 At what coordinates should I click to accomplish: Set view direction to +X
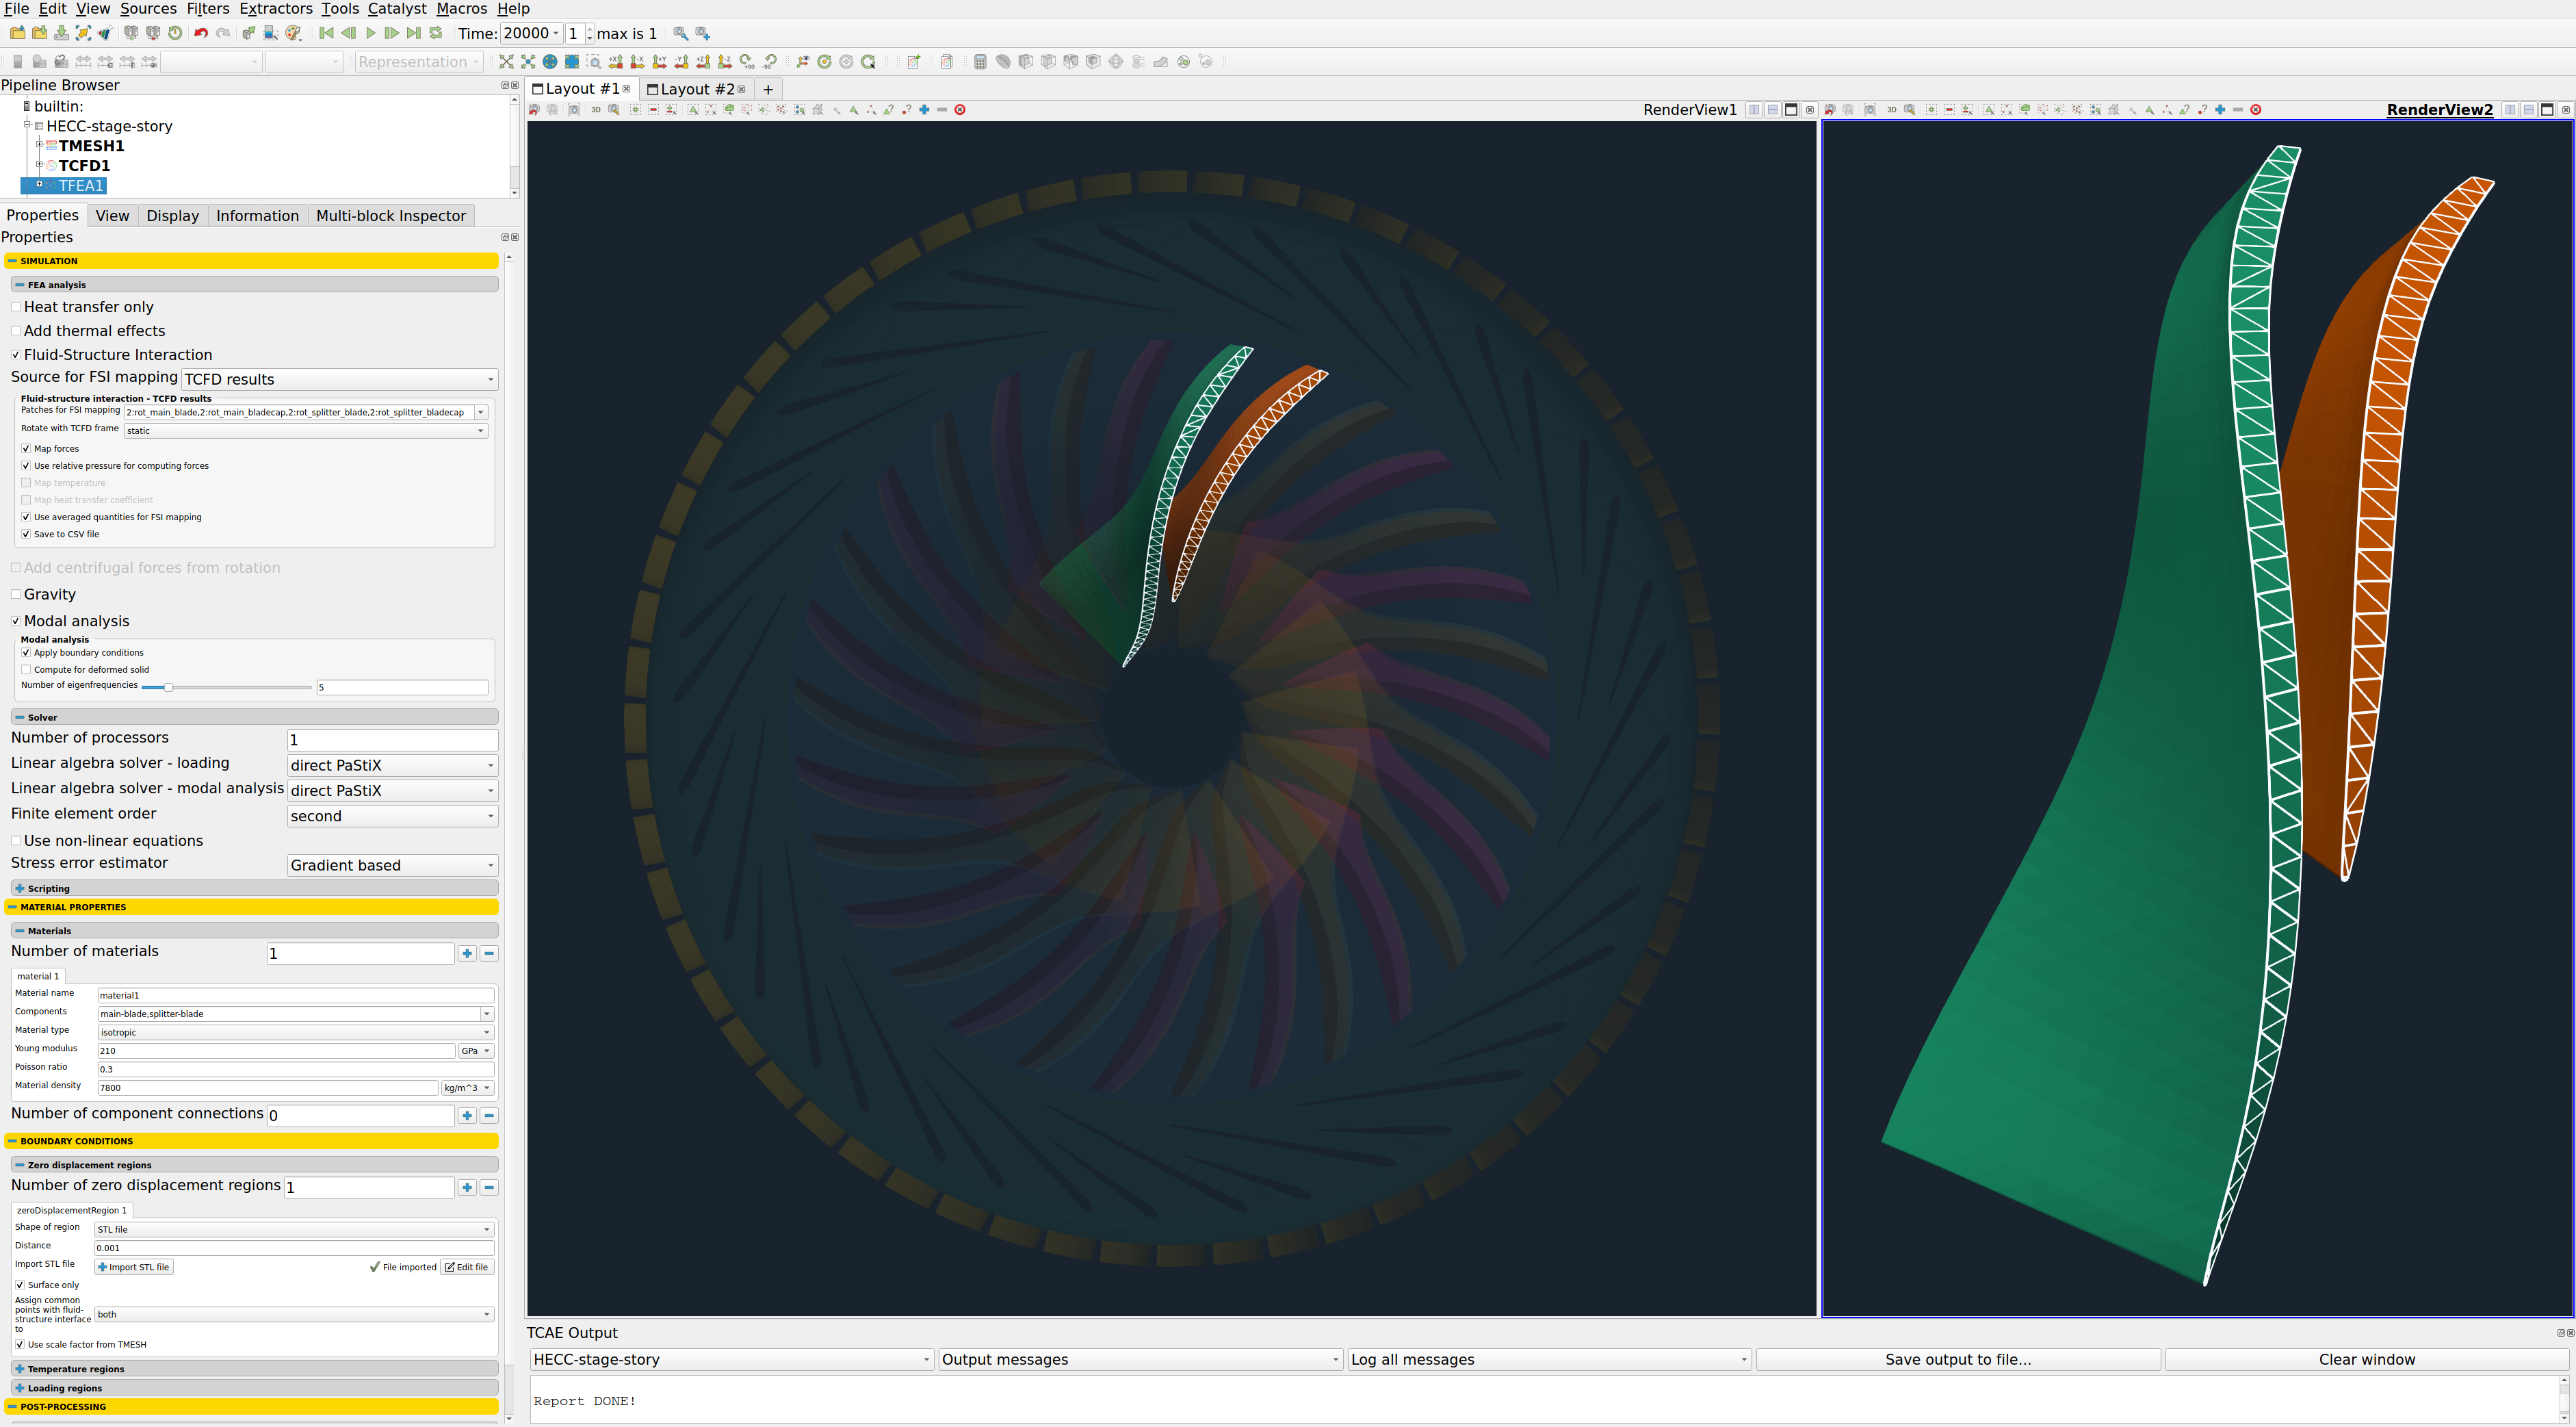pyautogui.click(x=615, y=62)
